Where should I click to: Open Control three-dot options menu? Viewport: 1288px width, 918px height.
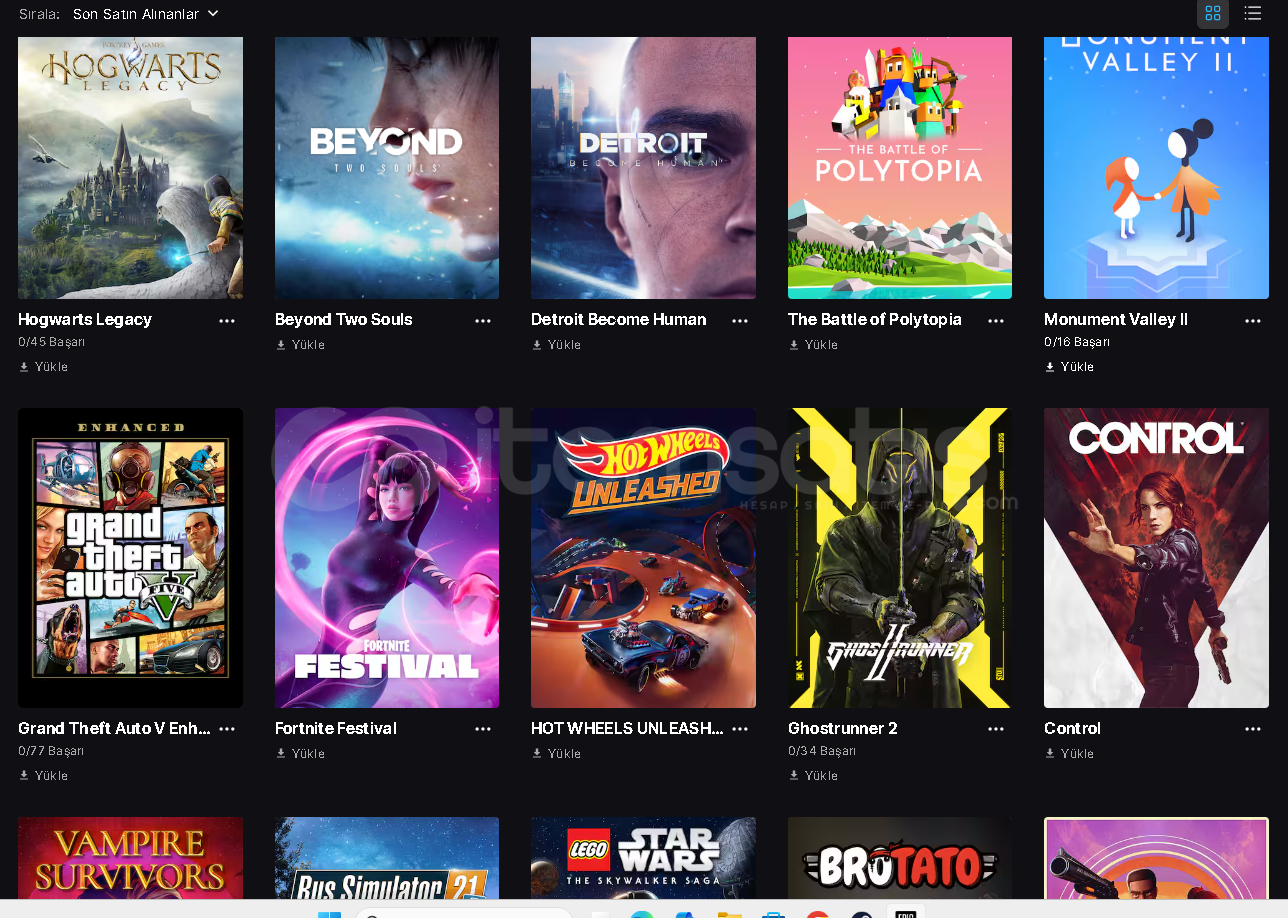tap(1253, 730)
